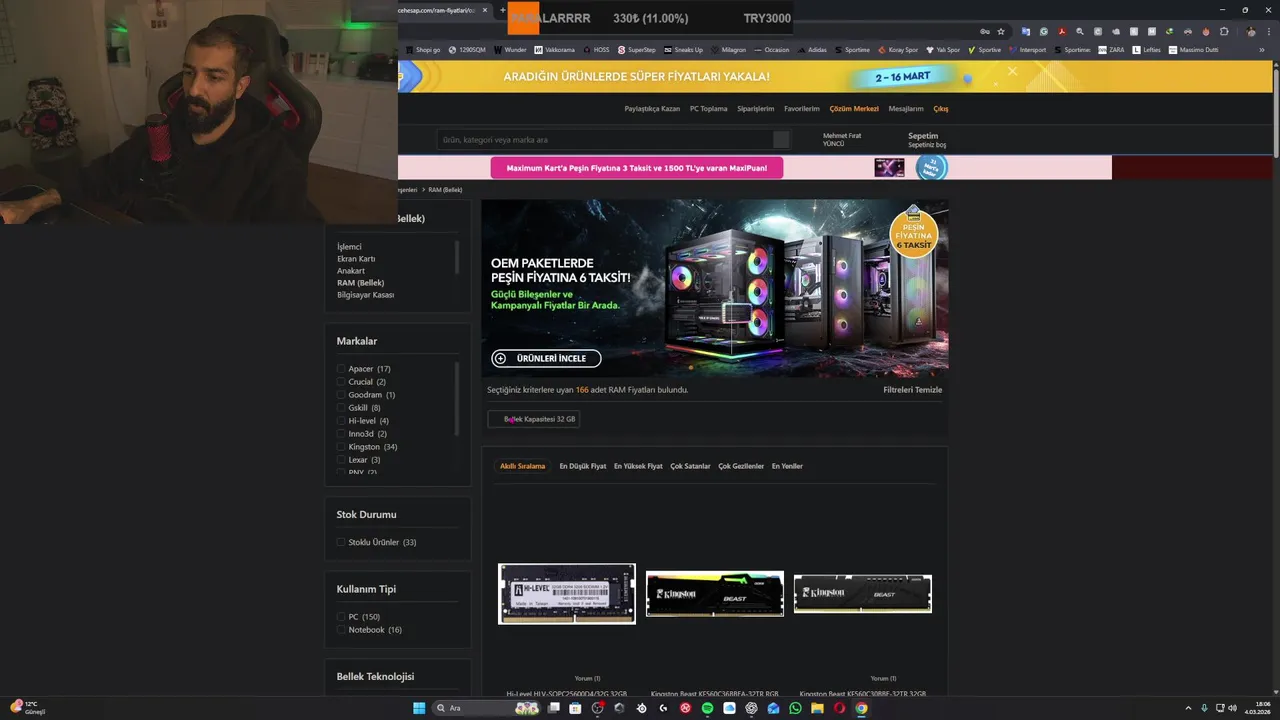Select the İşlemci category

pos(349,247)
